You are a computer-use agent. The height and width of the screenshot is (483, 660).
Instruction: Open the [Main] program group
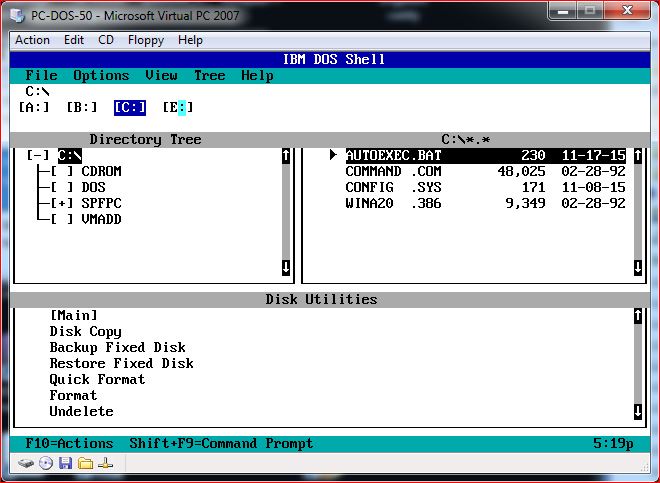(74, 315)
